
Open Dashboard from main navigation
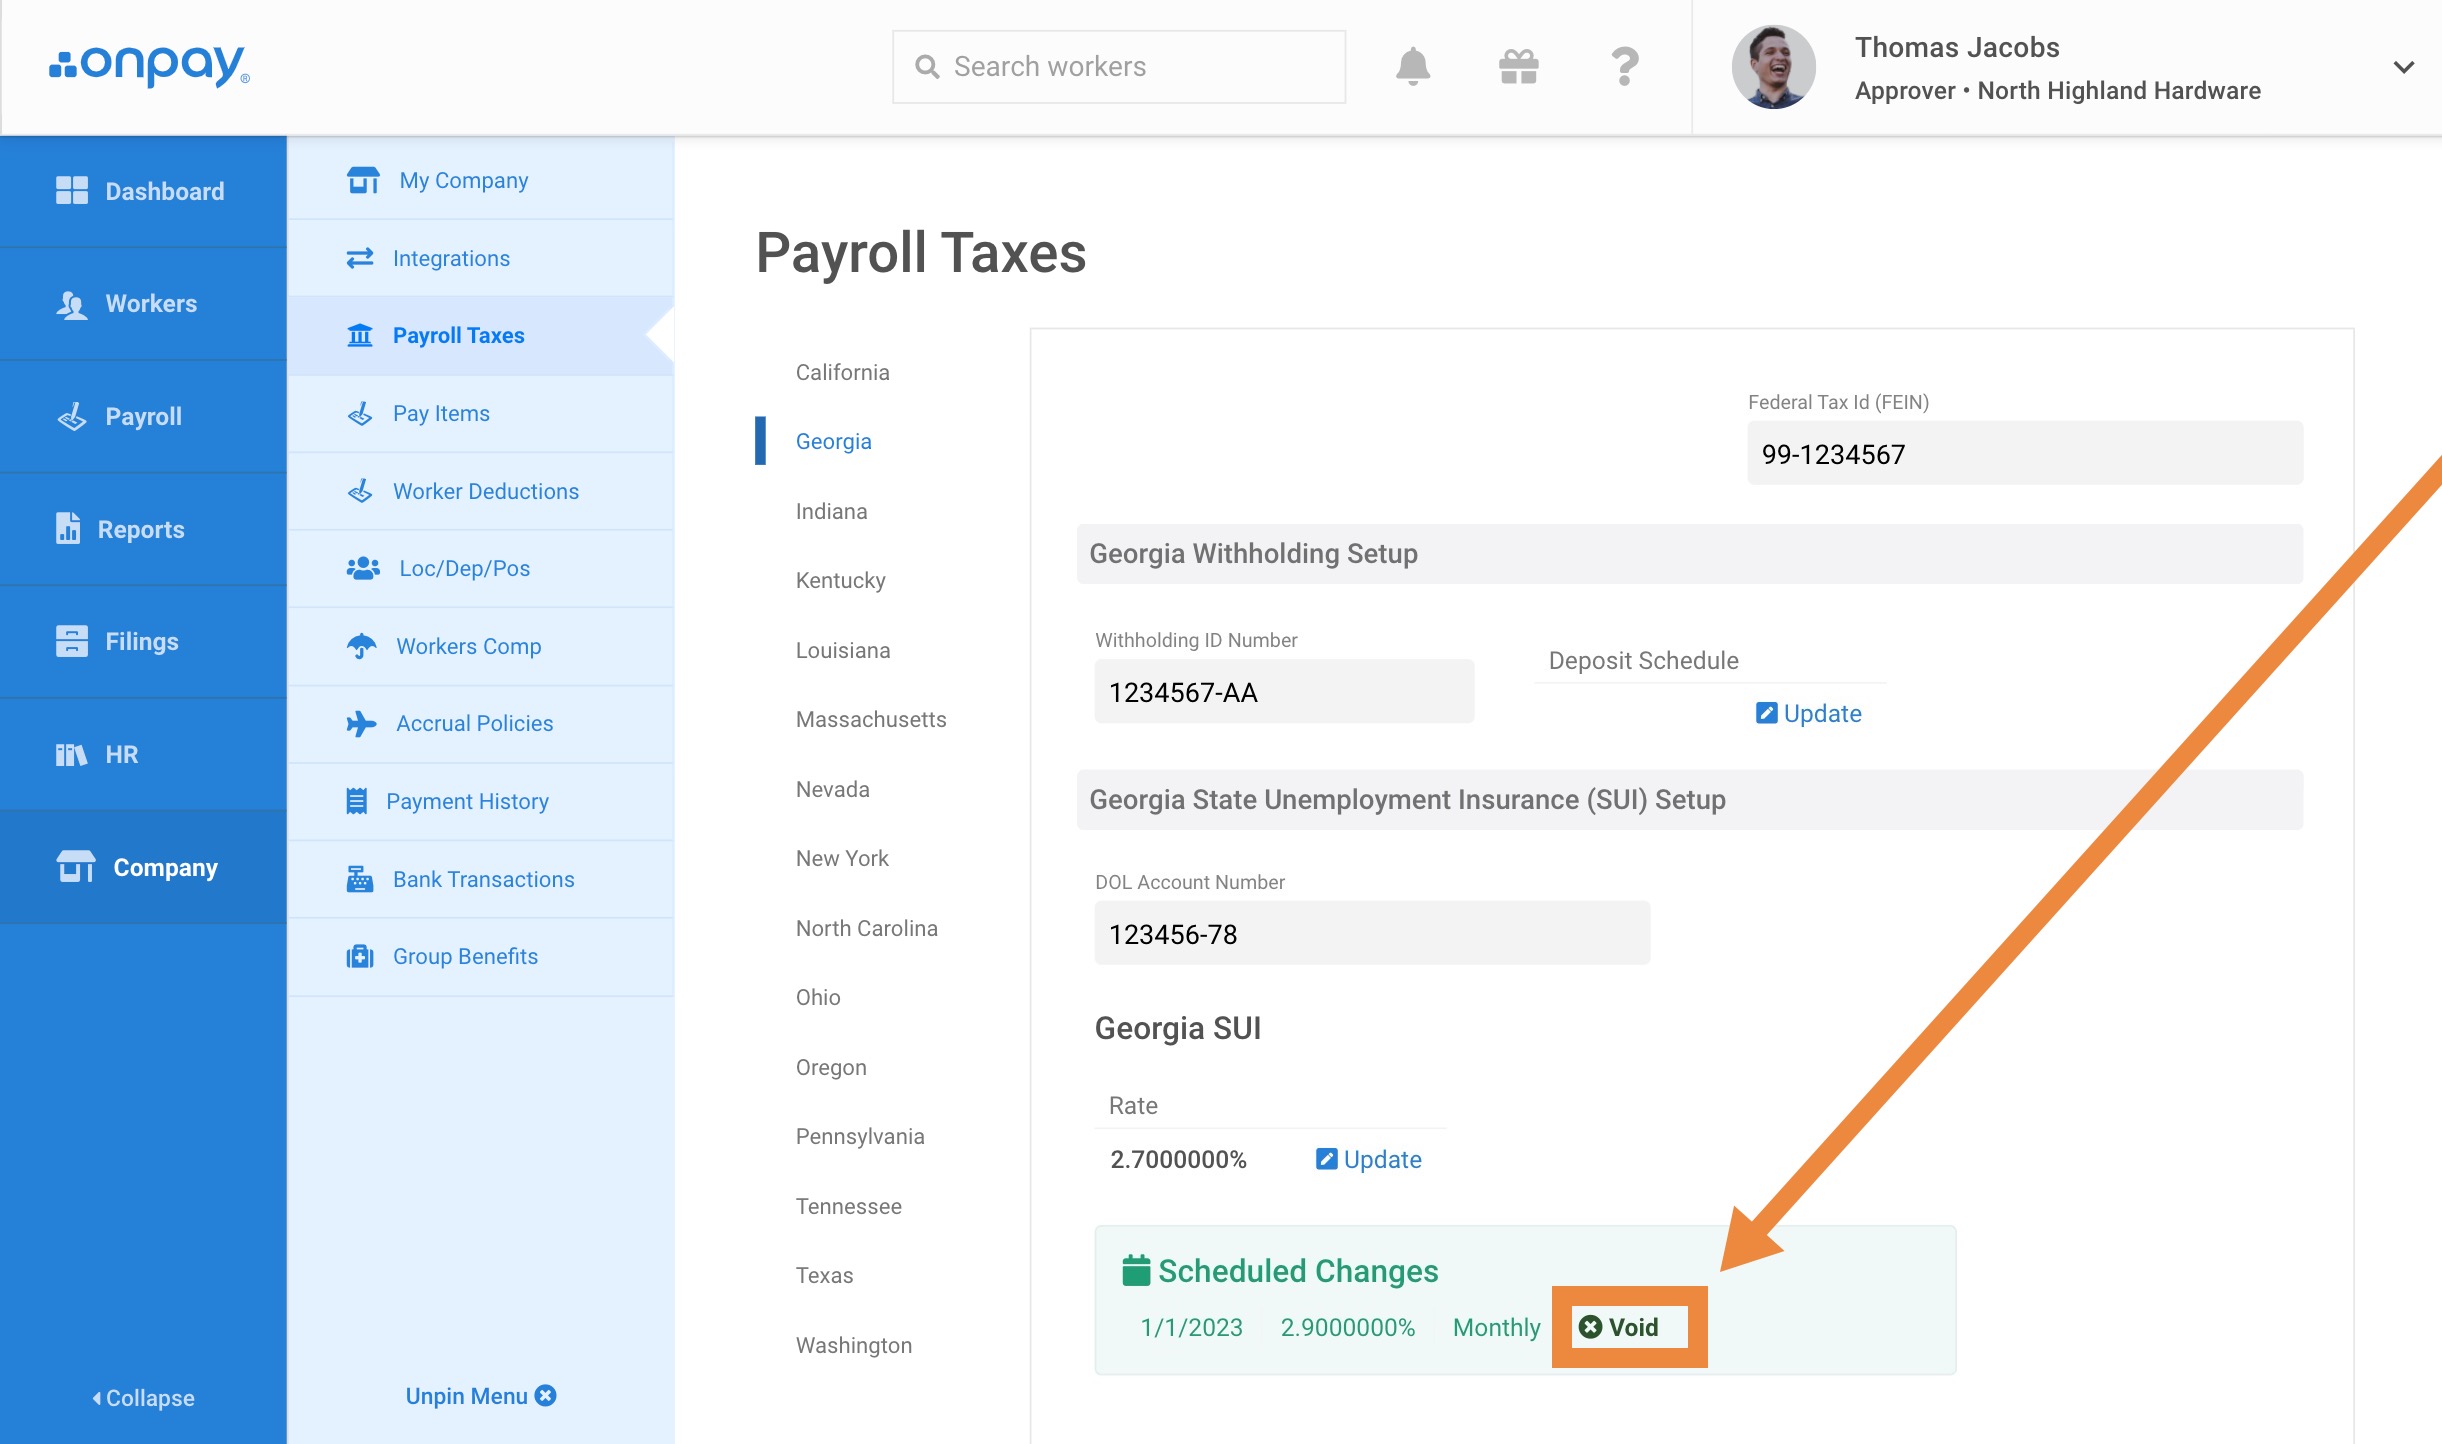pos(143,191)
